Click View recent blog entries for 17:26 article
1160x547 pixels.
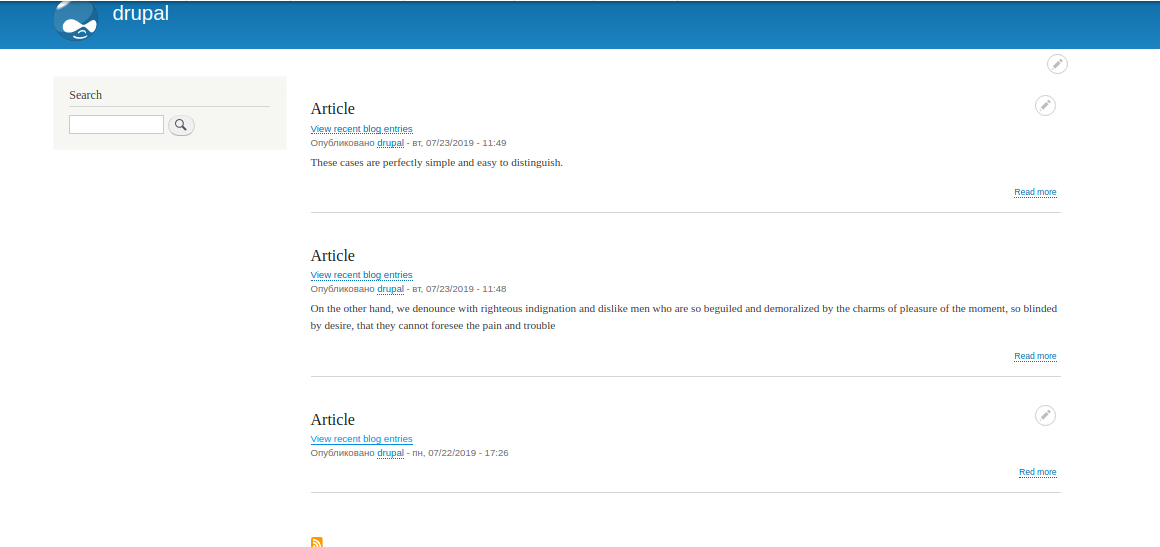coord(362,439)
